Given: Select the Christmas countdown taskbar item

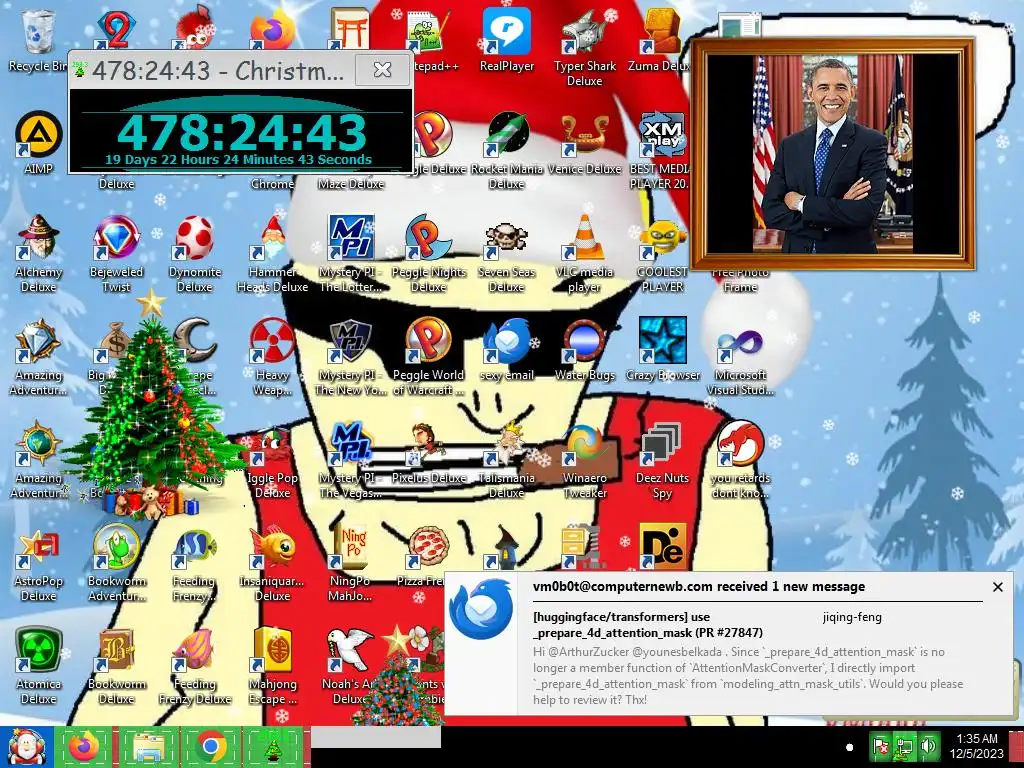Looking at the screenshot, I should pos(273,747).
